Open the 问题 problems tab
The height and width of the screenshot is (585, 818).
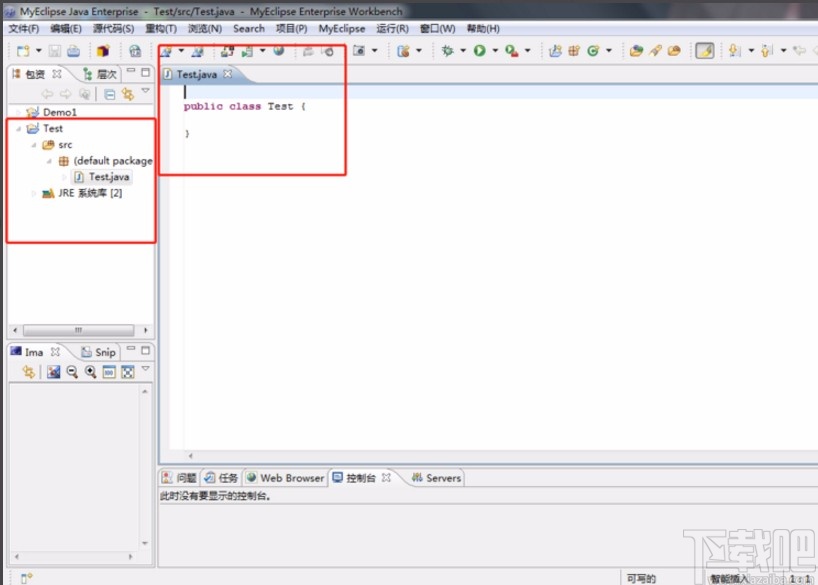coord(179,478)
